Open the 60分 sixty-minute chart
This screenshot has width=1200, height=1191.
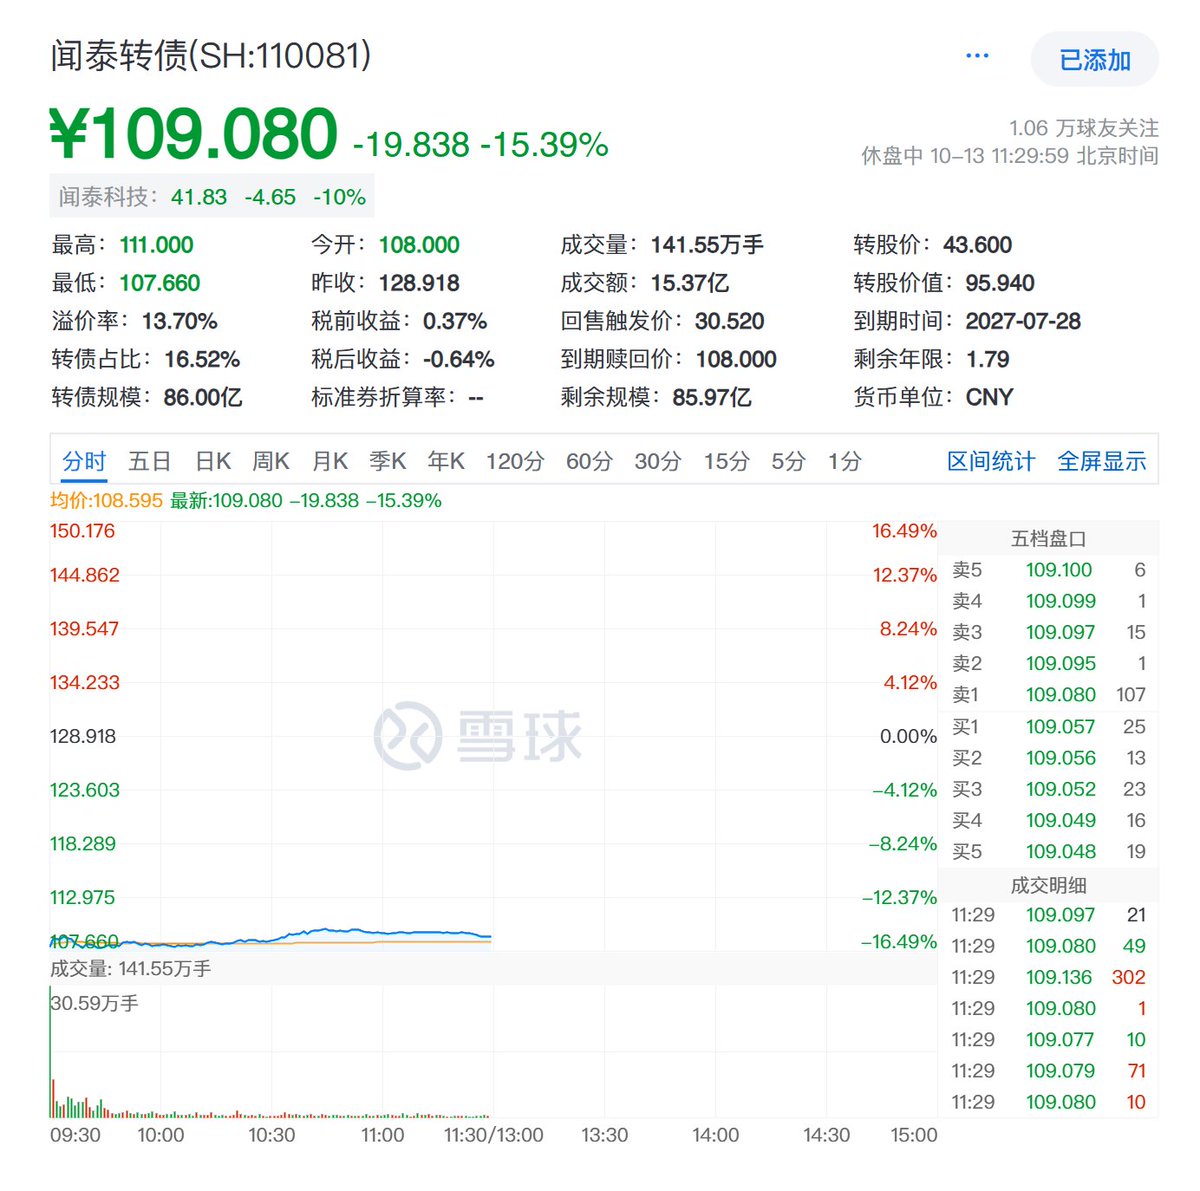[x=585, y=461]
